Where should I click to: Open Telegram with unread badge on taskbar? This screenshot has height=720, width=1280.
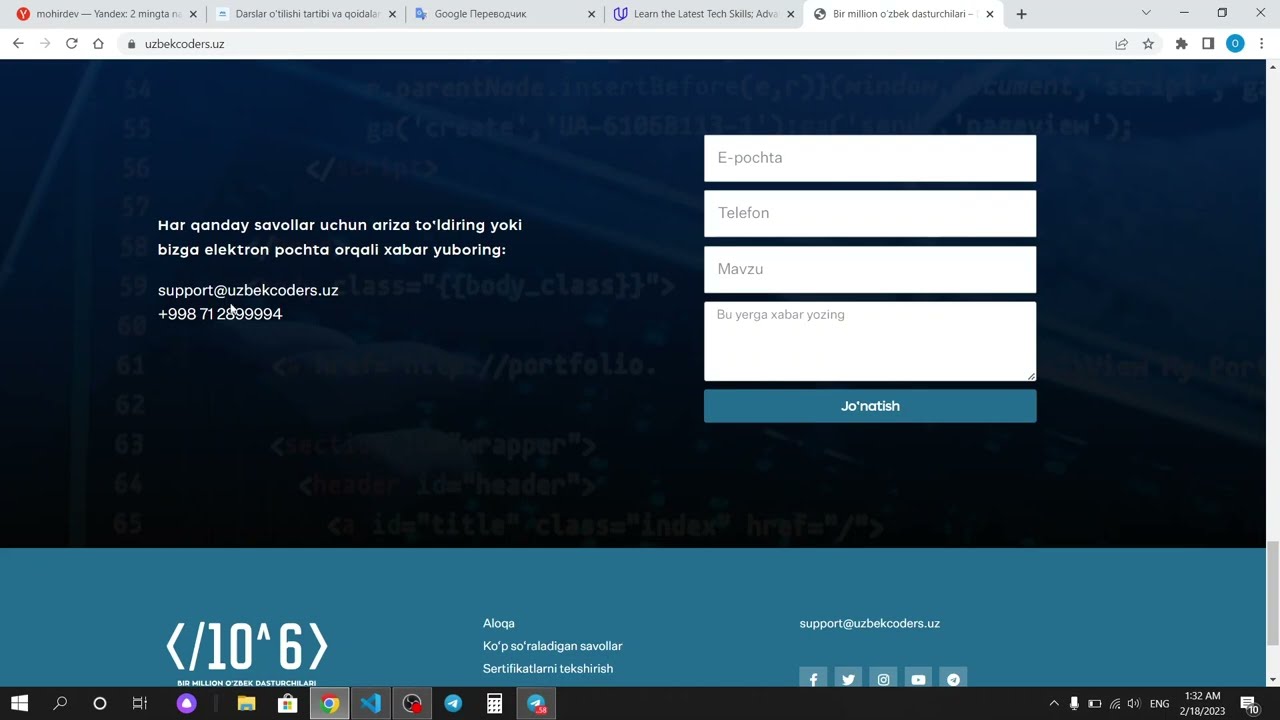point(536,704)
